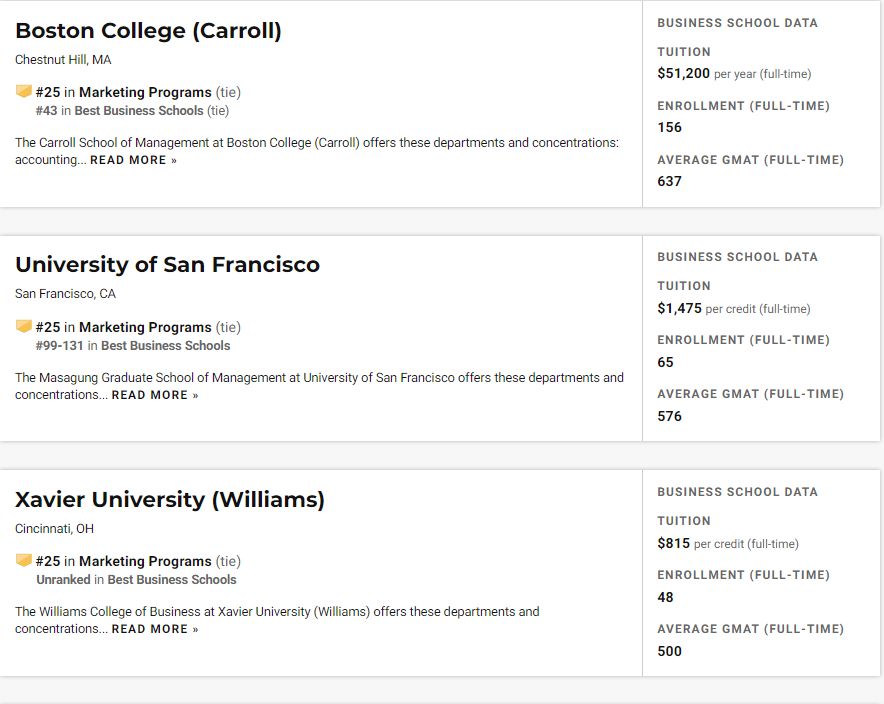Click Xavier's $815 per credit tuition

tap(673, 543)
